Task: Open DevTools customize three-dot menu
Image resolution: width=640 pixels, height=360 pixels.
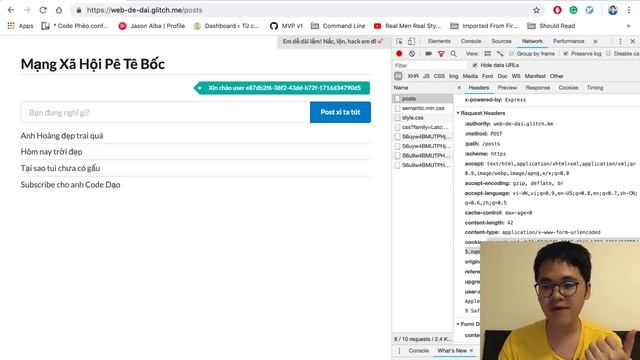Action: click(620, 41)
